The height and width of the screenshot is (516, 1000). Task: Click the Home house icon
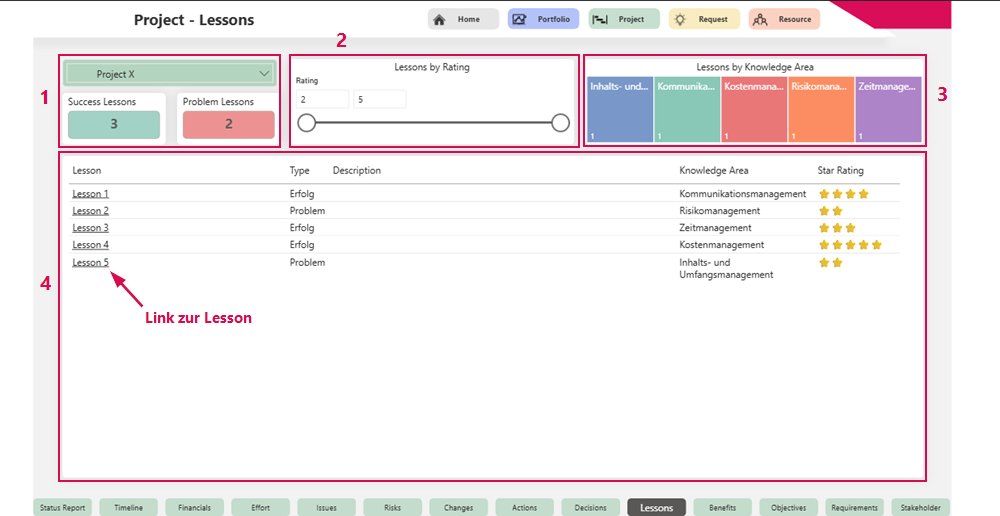click(x=439, y=19)
